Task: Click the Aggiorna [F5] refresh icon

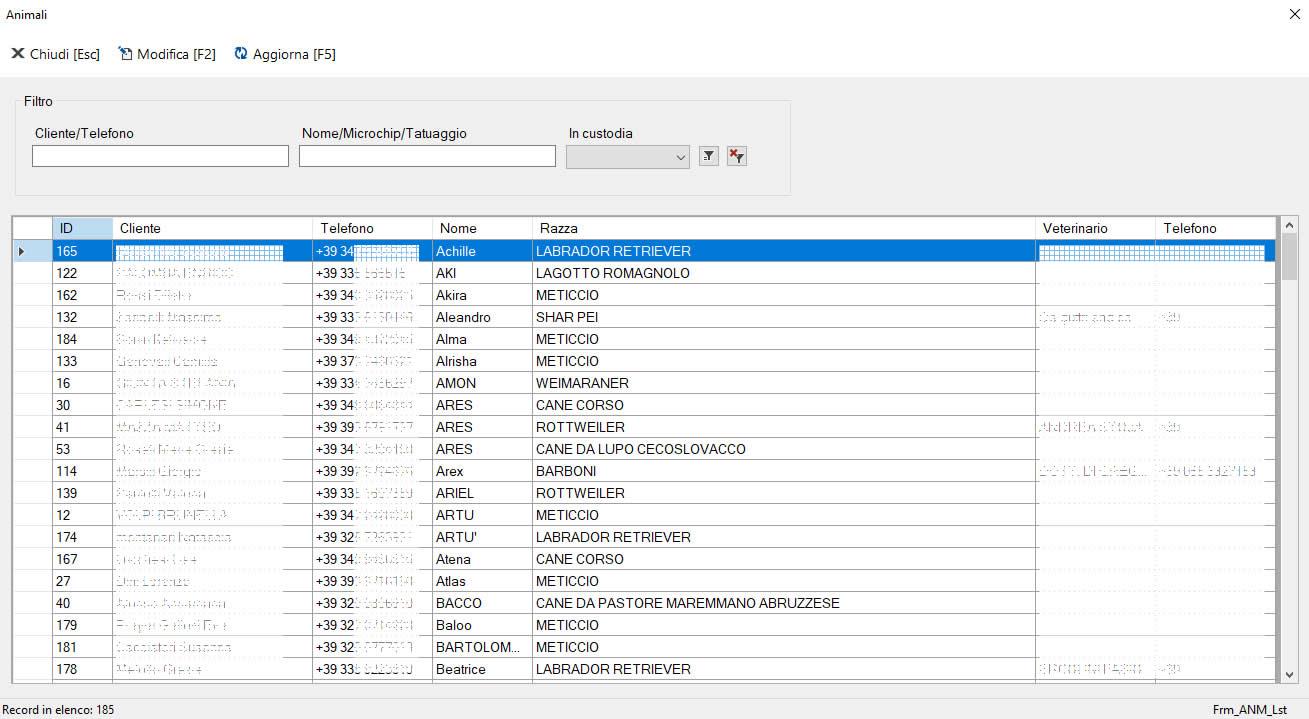Action: pyautogui.click(x=241, y=54)
